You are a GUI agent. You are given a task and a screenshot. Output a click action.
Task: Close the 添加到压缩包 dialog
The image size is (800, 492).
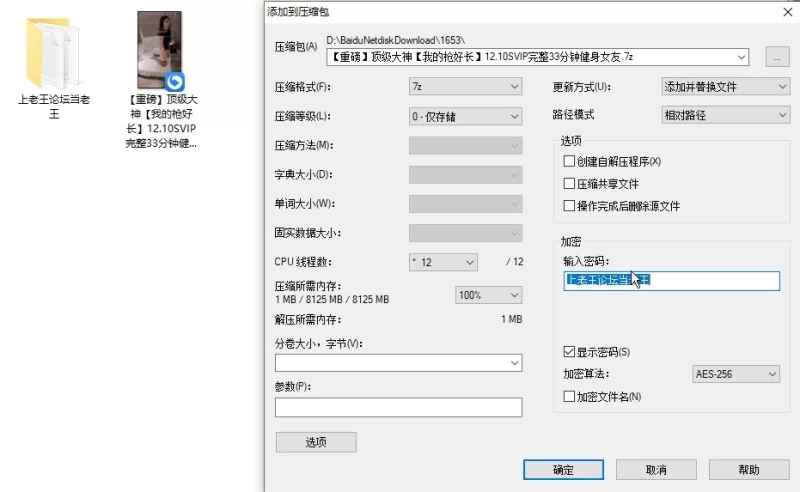click(x=788, y=12)
